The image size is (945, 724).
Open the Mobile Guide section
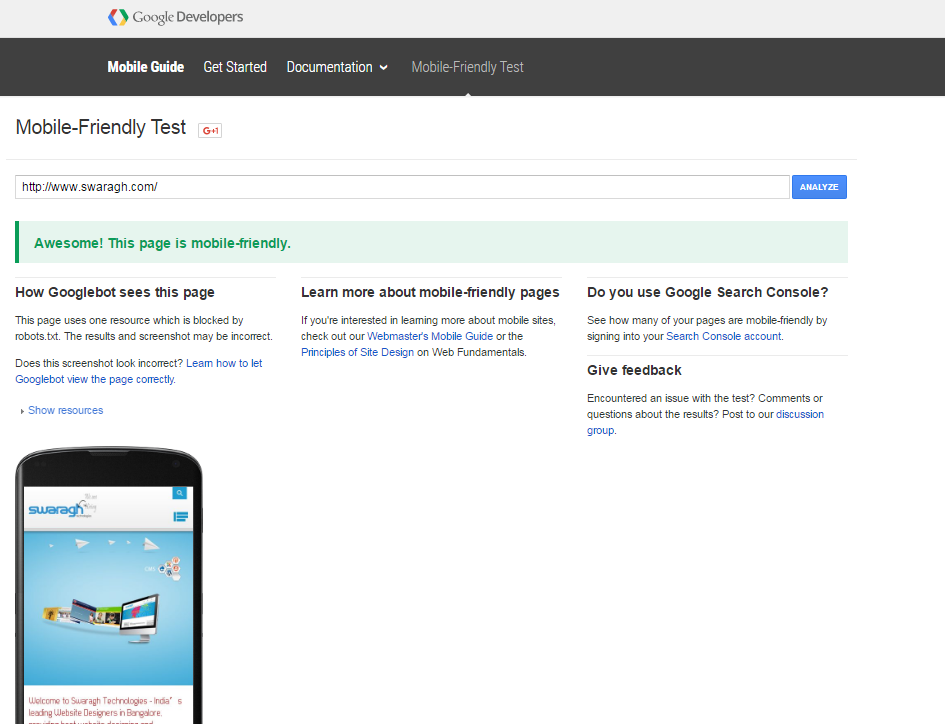pyautogui.click(x=146, y=67)
